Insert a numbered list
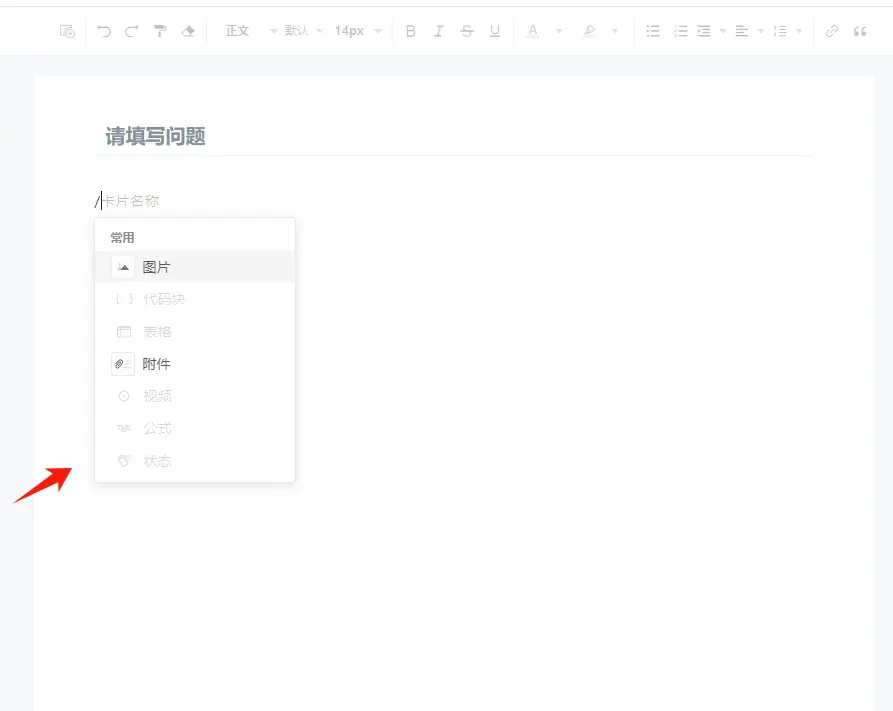893x711 pixels. pyautogui.click(x=681, y=31)
